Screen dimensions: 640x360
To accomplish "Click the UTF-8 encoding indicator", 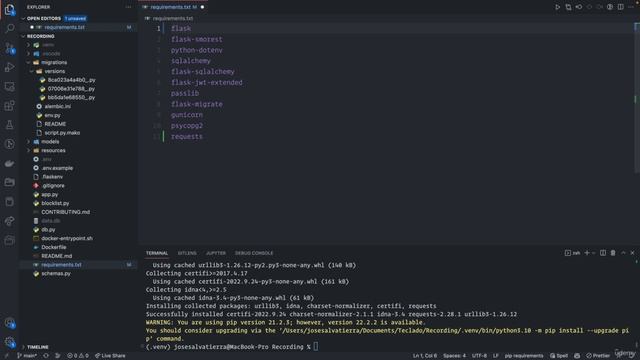I will (x=479, y=356).
